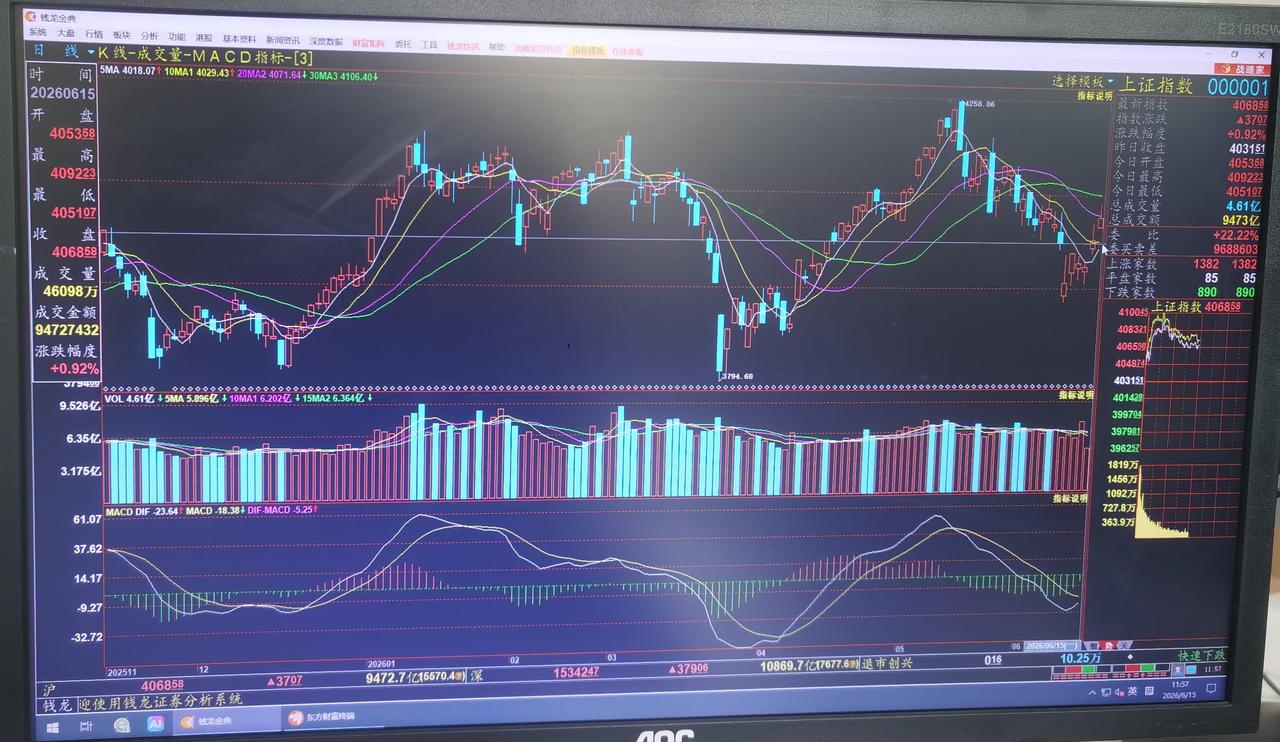Screen dimensions: 1280x742
Task: Open the 工具 menu
Action: [x=429, y=45]
